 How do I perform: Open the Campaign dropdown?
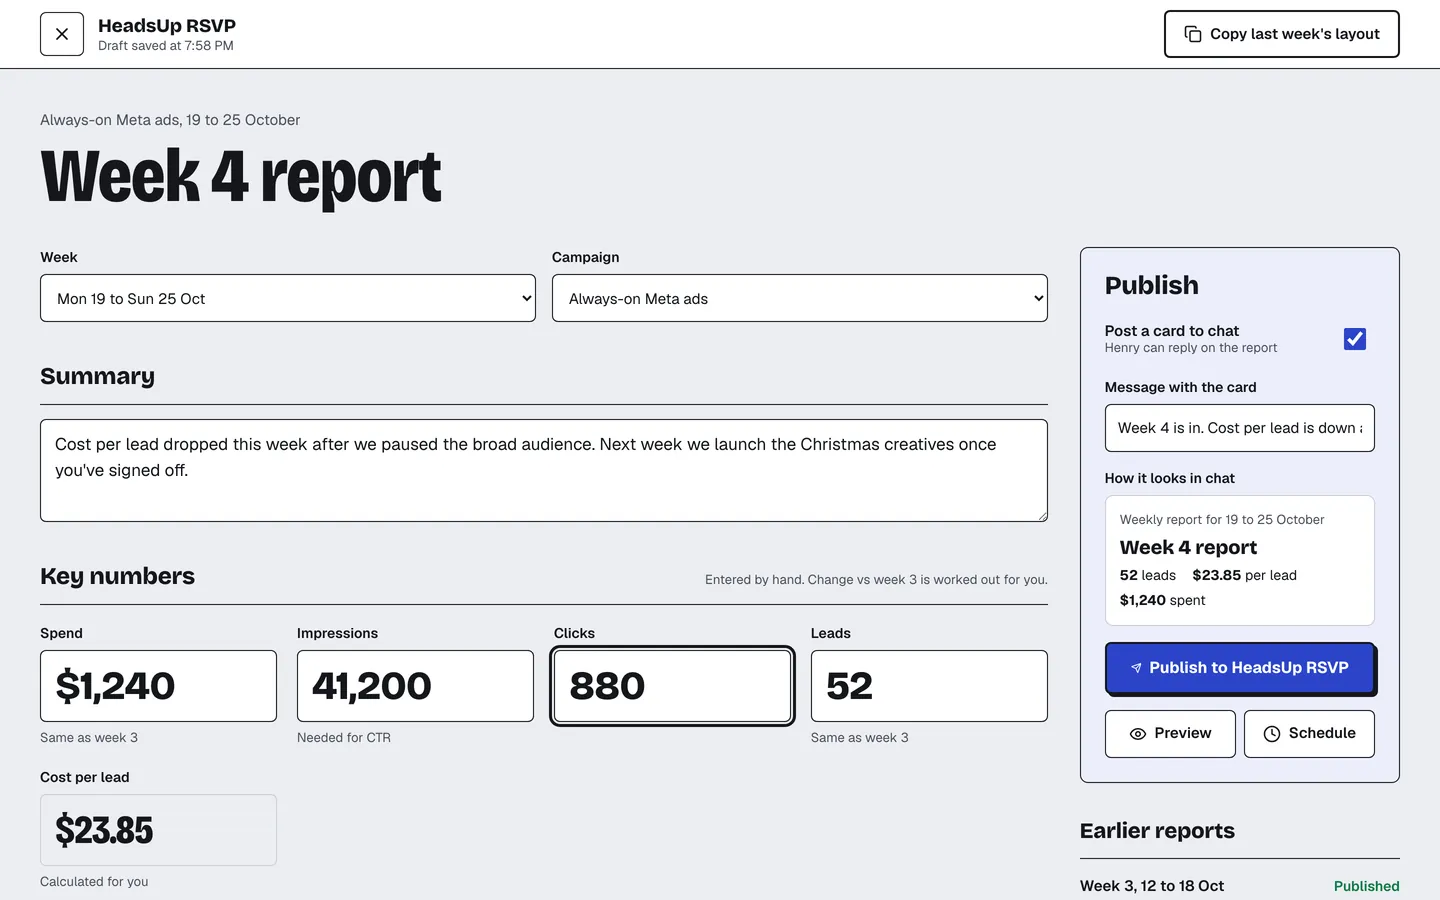(800, 298)
